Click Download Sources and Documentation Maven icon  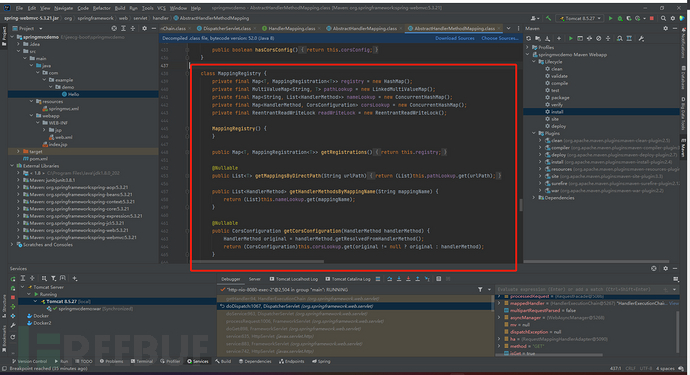pyautogui.click(x=547, y=39)
